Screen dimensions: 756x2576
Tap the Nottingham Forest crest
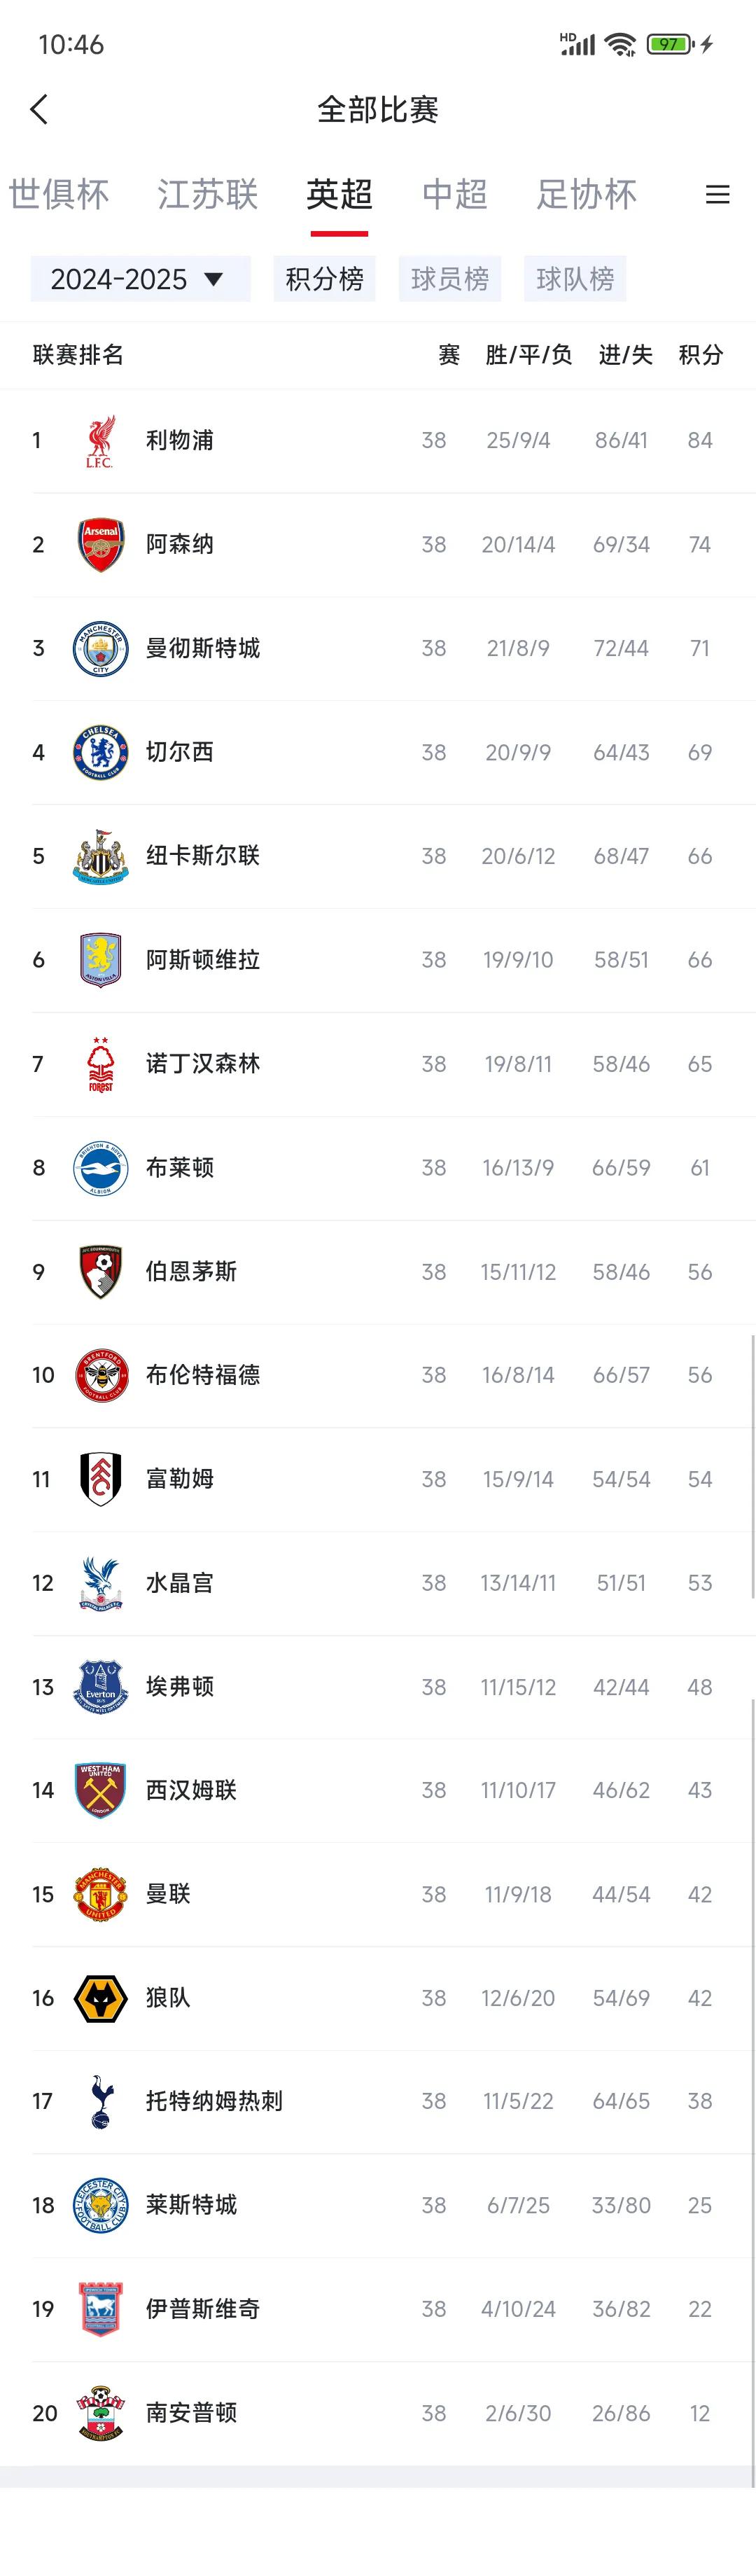pos(100,1064)
